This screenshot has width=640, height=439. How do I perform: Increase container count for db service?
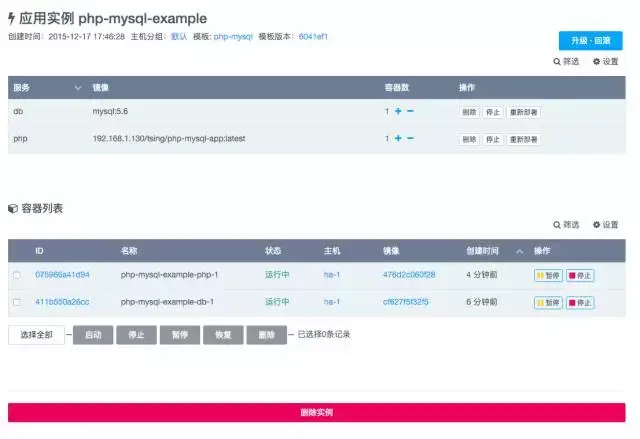[398, 111]
